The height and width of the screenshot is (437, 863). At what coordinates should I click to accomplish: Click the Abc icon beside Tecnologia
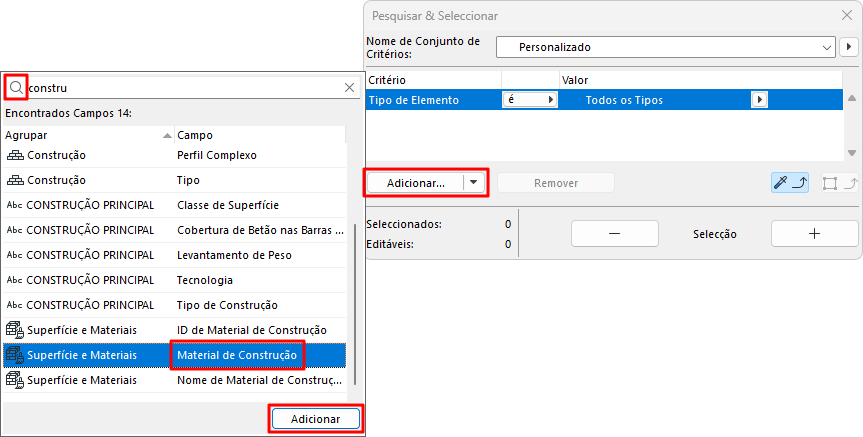(14, 280)
